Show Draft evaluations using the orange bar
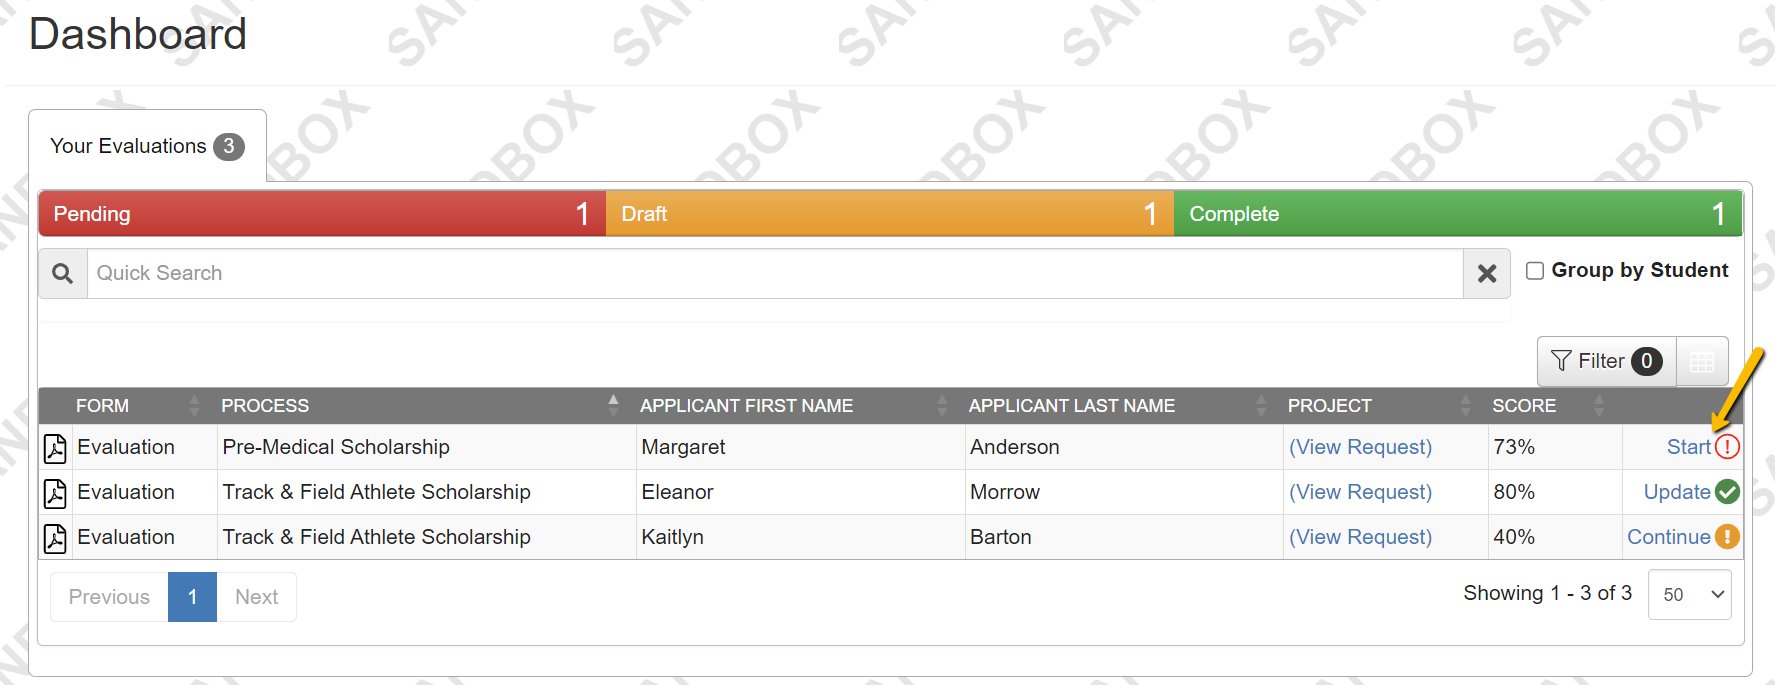This screenshot has width=1775, height=685. (x=889, y=214)
